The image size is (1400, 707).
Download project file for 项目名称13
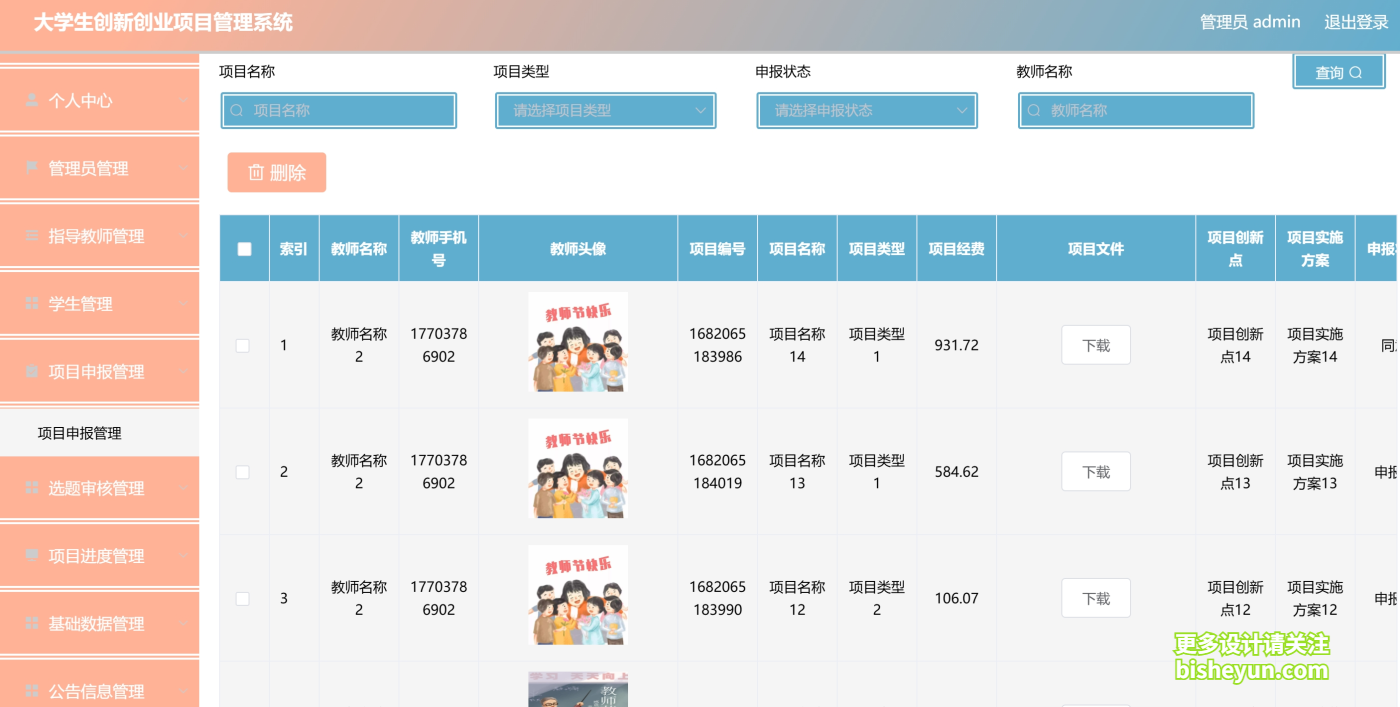click(1096, 472)
